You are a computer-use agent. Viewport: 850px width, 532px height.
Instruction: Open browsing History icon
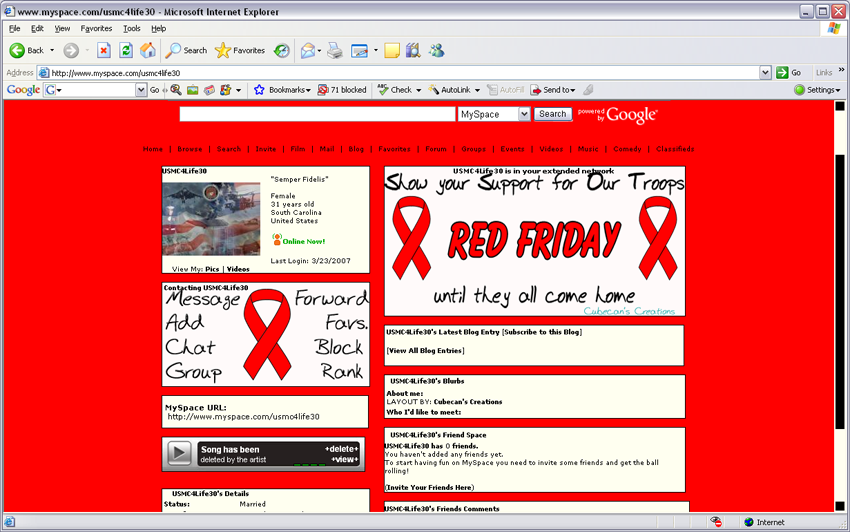click(281, 50)
